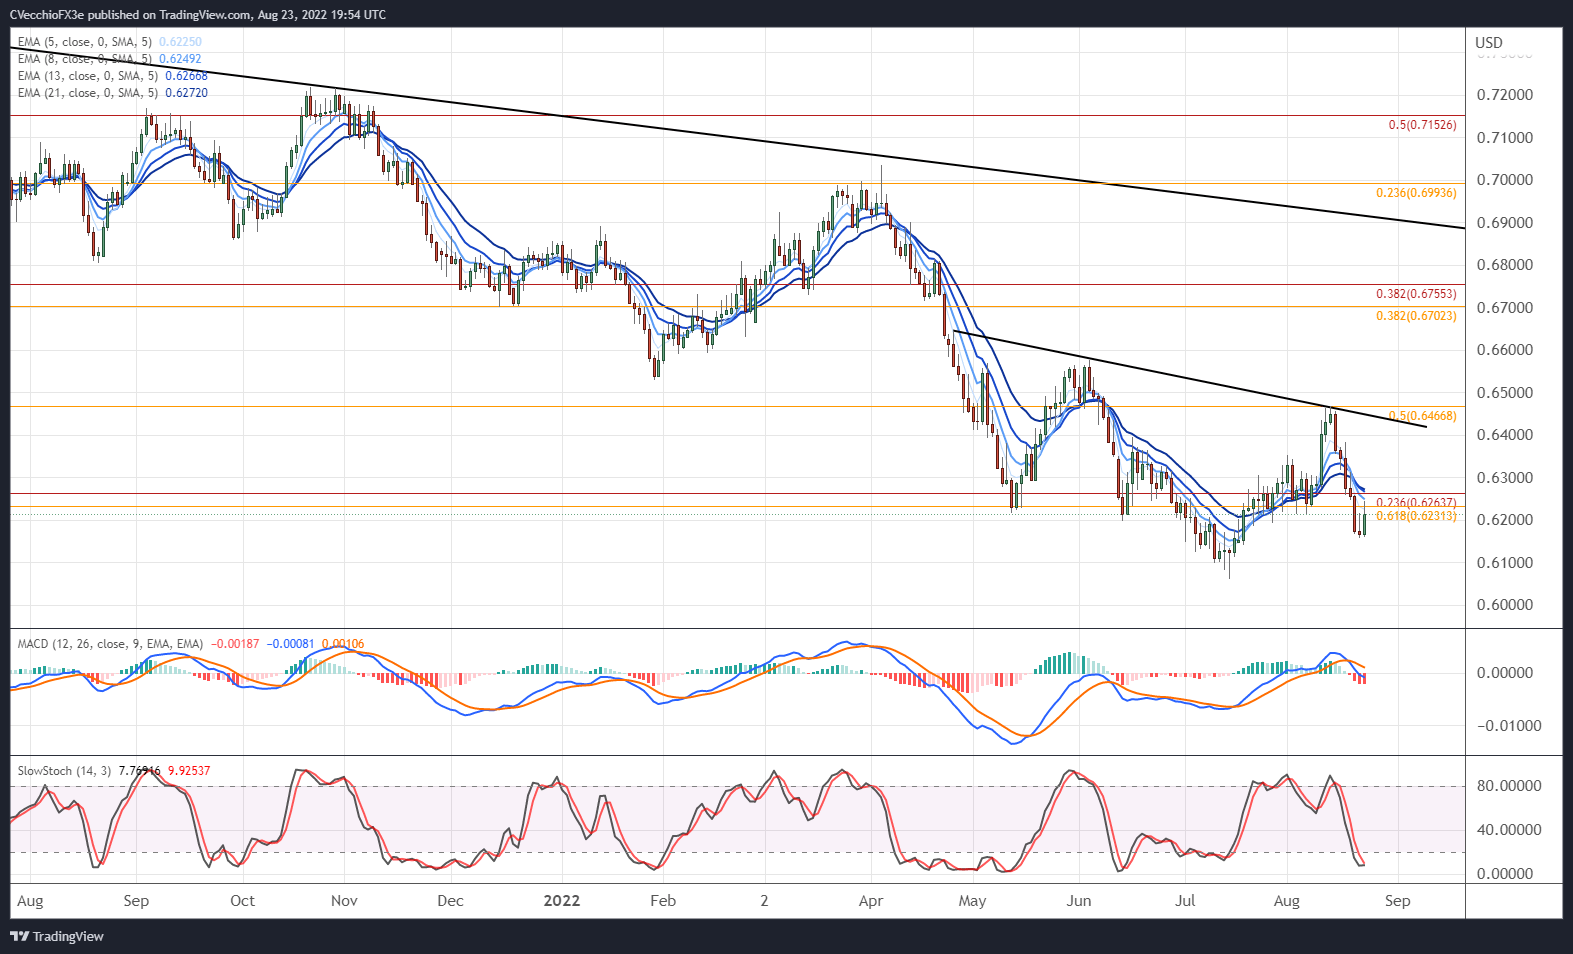Click the EMA 5 value 0.62250
The image size is (1573, 954).
point(181,42)
